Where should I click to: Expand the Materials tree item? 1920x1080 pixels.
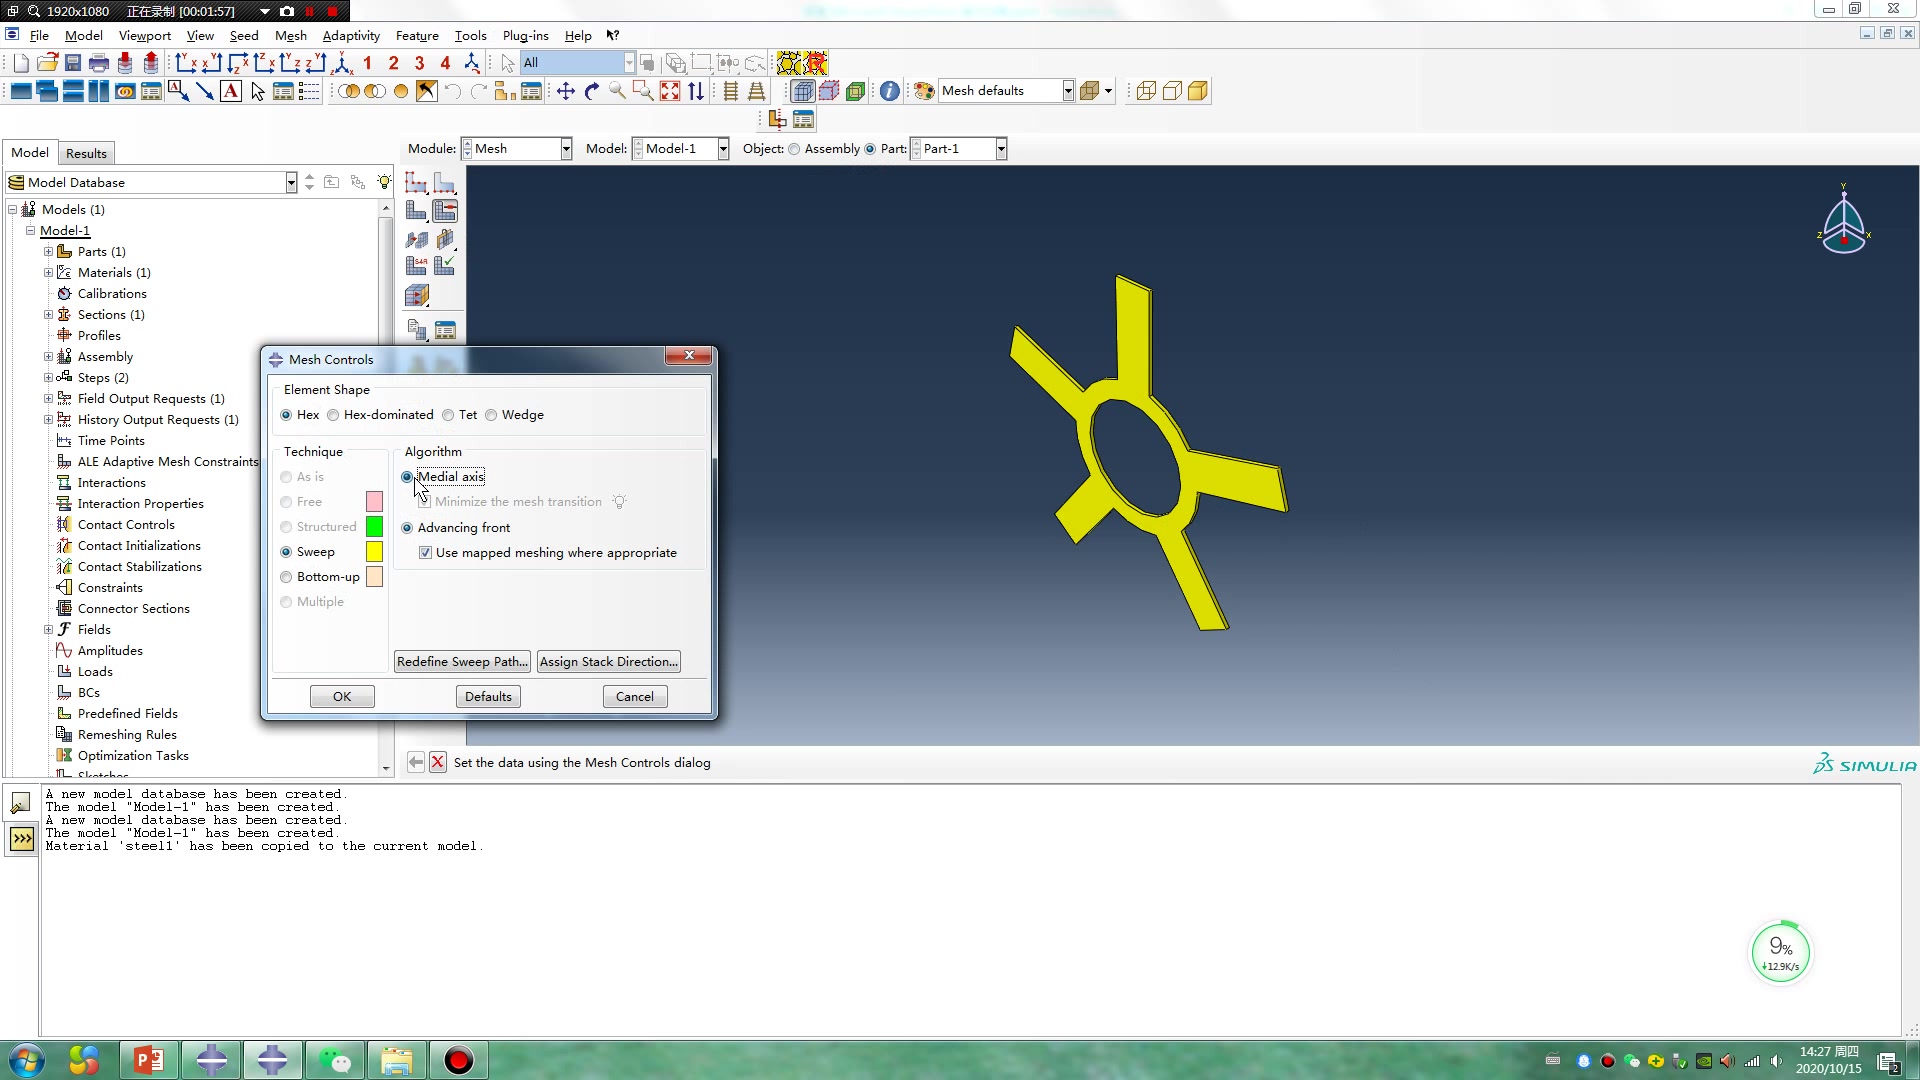pos(49,272)
